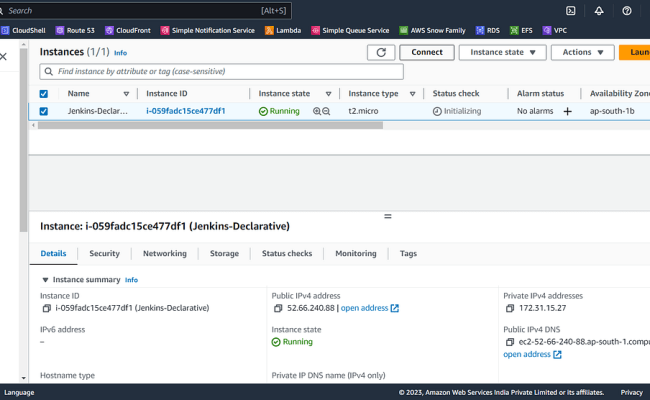The height and width of the screenshot is (400, 650).
Task: Open Simple Notification Service shortcut
Action: click(208, 30)
